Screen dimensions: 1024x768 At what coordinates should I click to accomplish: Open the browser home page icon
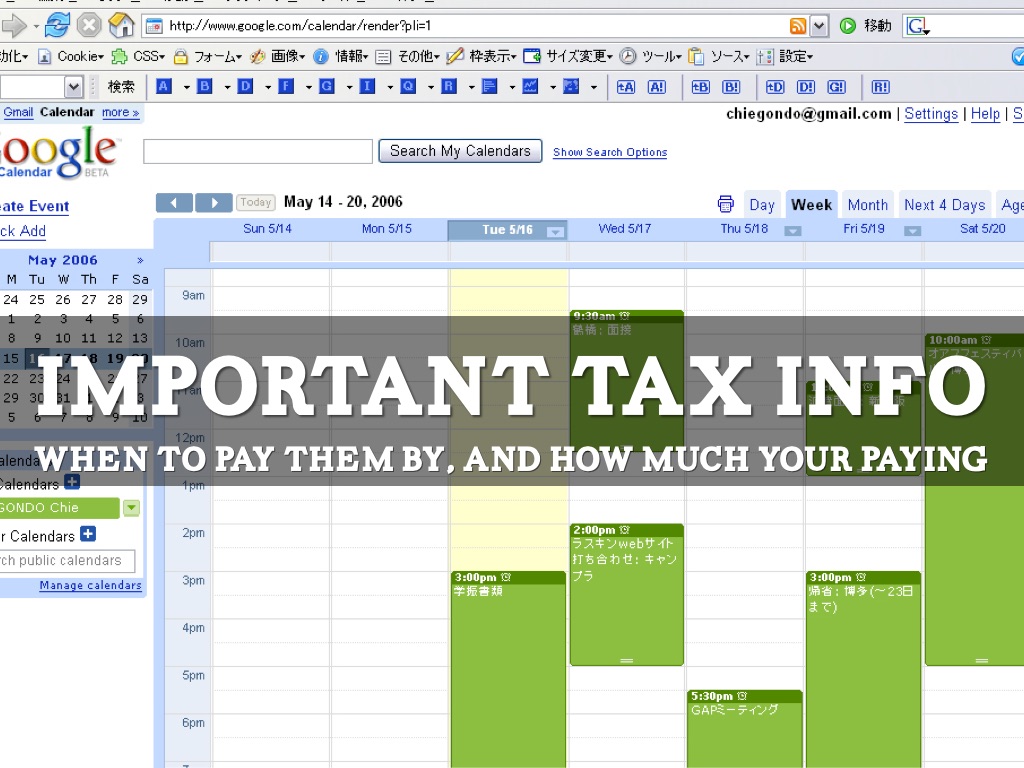pyautogui.click(x=121, y=26)
